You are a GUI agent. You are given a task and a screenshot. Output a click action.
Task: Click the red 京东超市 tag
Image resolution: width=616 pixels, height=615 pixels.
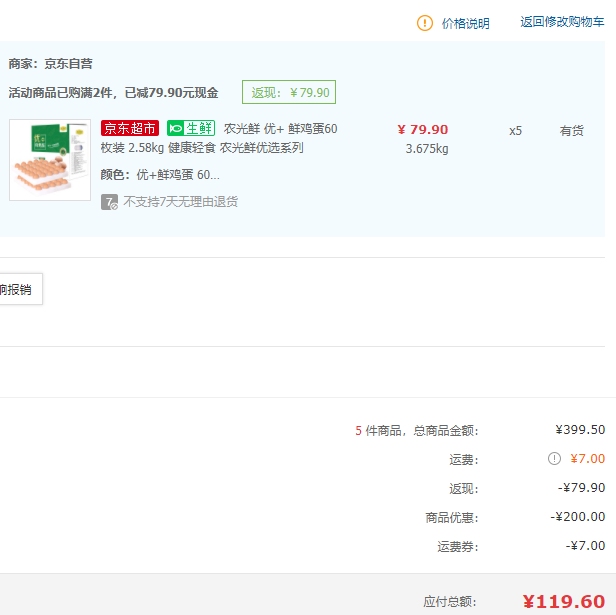click(x=130, y=129)
